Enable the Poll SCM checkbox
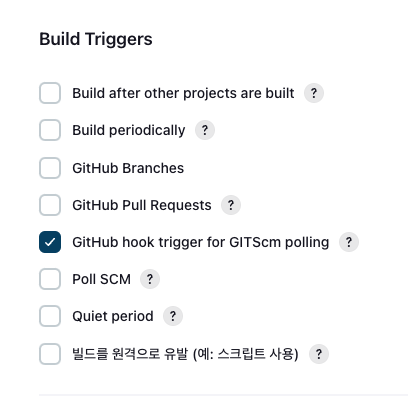Viewport: 408px width, 409px height. [50, 279]
